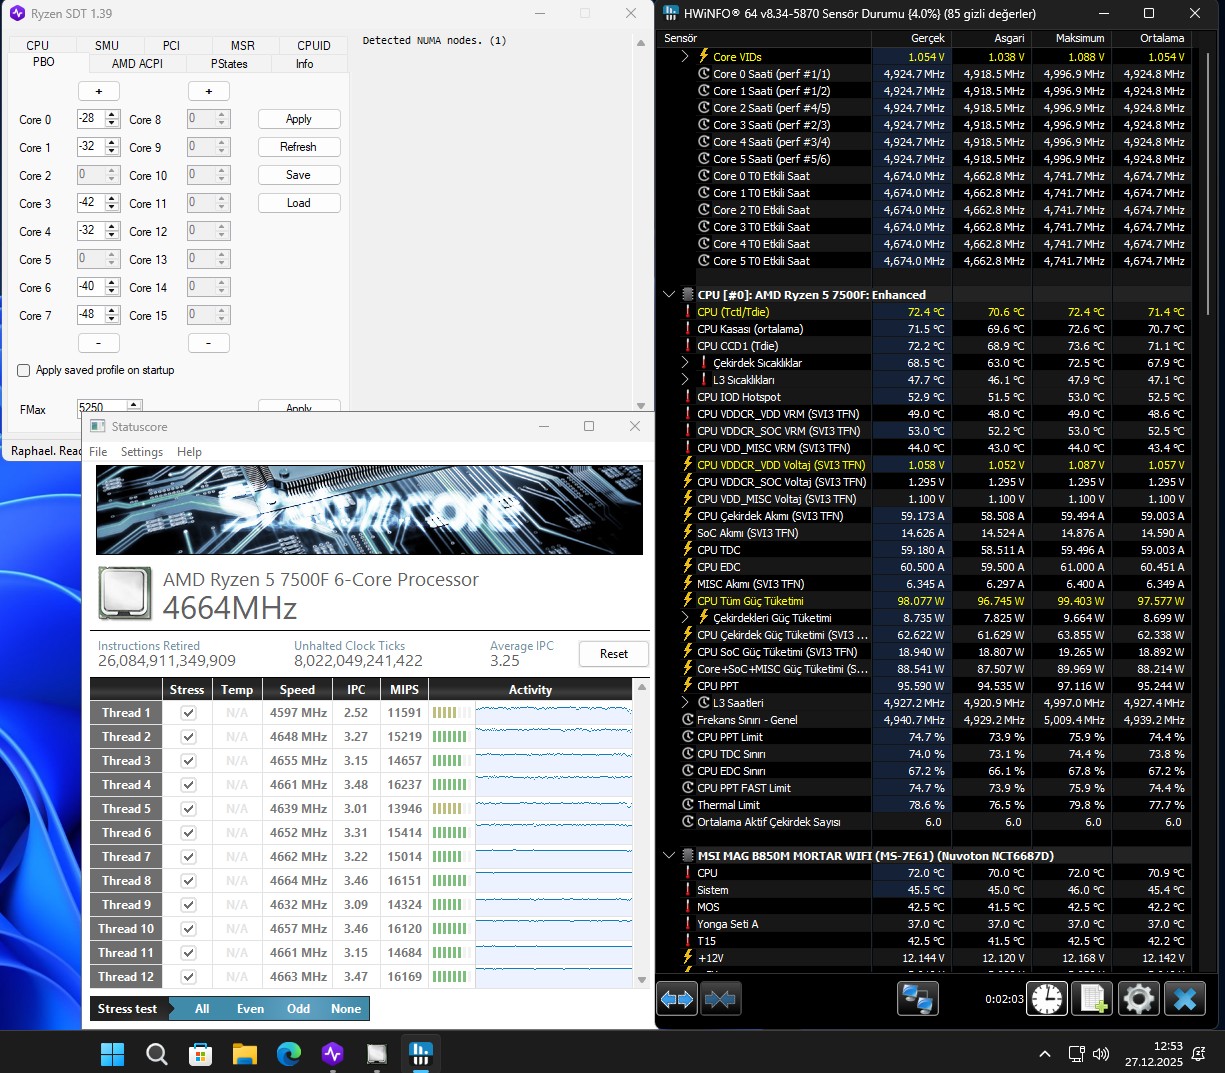
Task: Switch to the AMD ACPI tab
Action: pos(137,63)
